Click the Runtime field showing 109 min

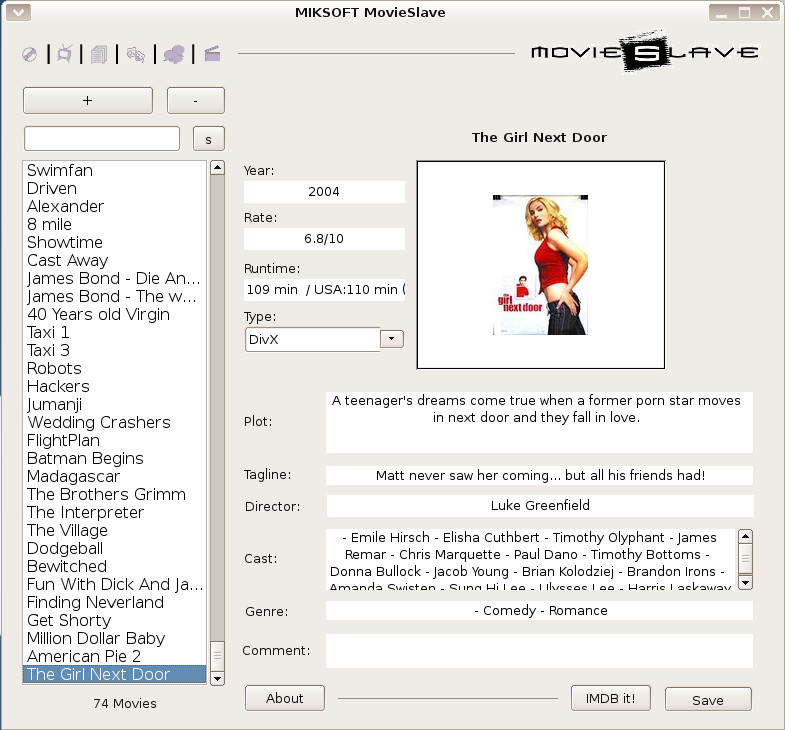point(324,289)
